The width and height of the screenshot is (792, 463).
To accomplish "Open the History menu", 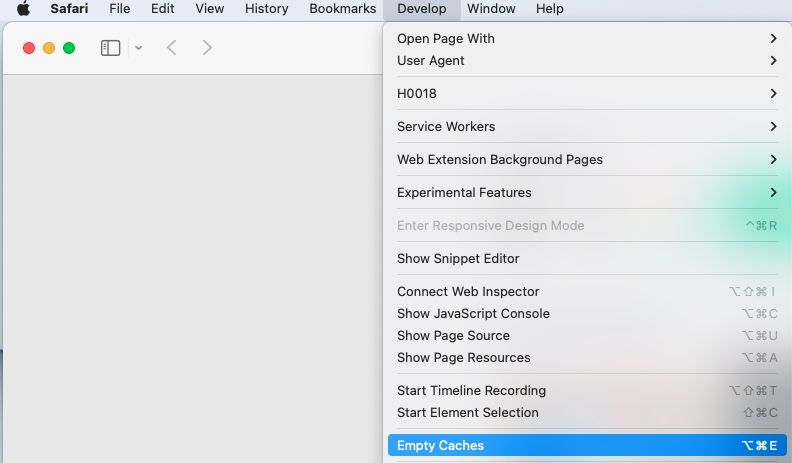I will [267, 9].
